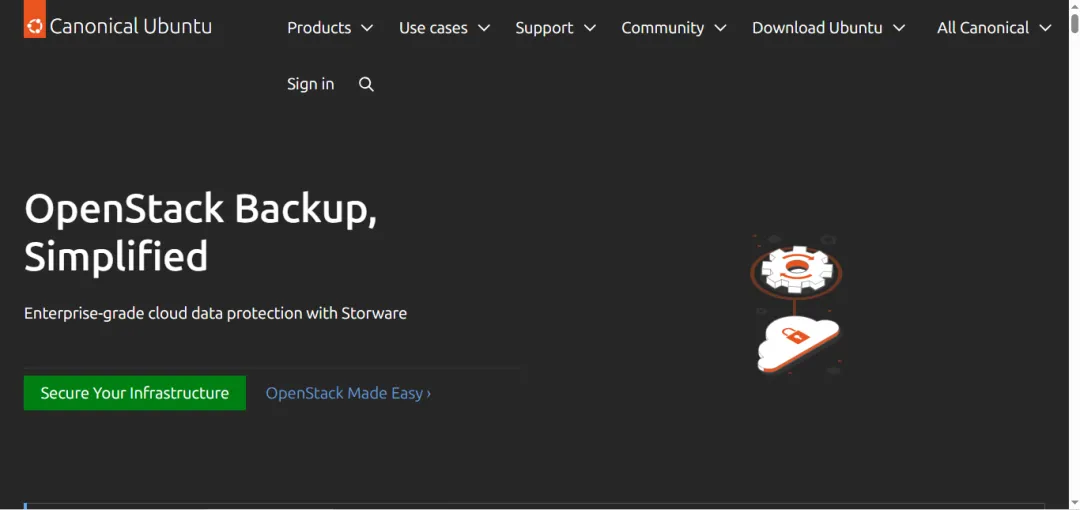The height and width of the screenshot is (510, 1080).
Task: Open search with the magnifier icon
Action: 366,85
